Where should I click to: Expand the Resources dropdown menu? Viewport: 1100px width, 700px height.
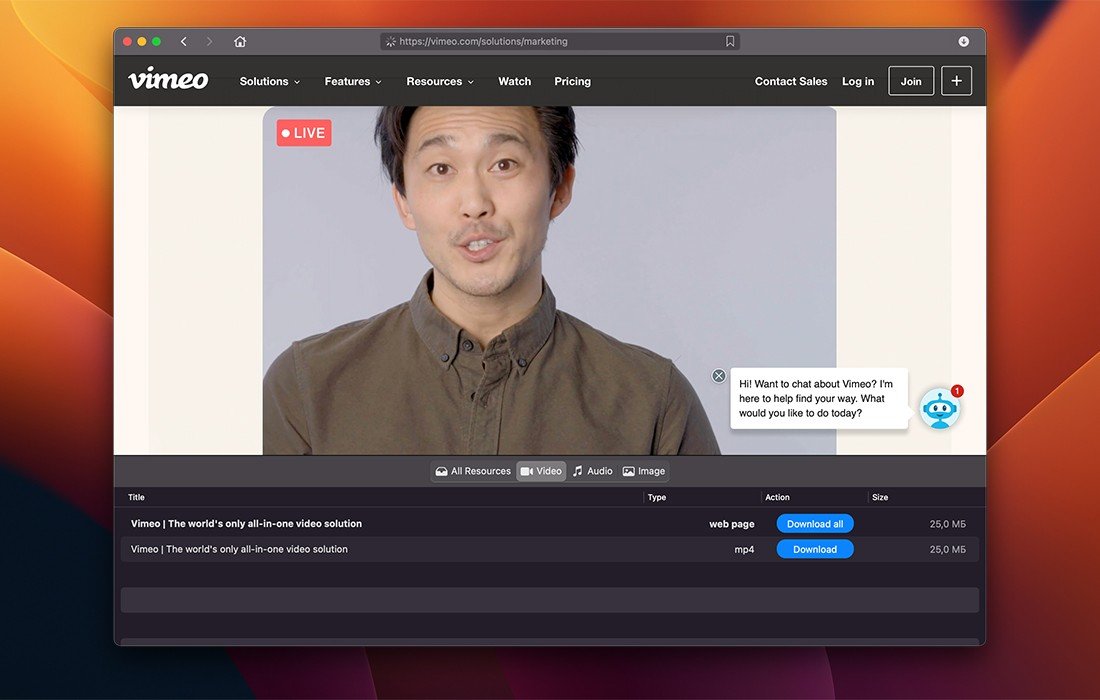(x=440, y=82)
